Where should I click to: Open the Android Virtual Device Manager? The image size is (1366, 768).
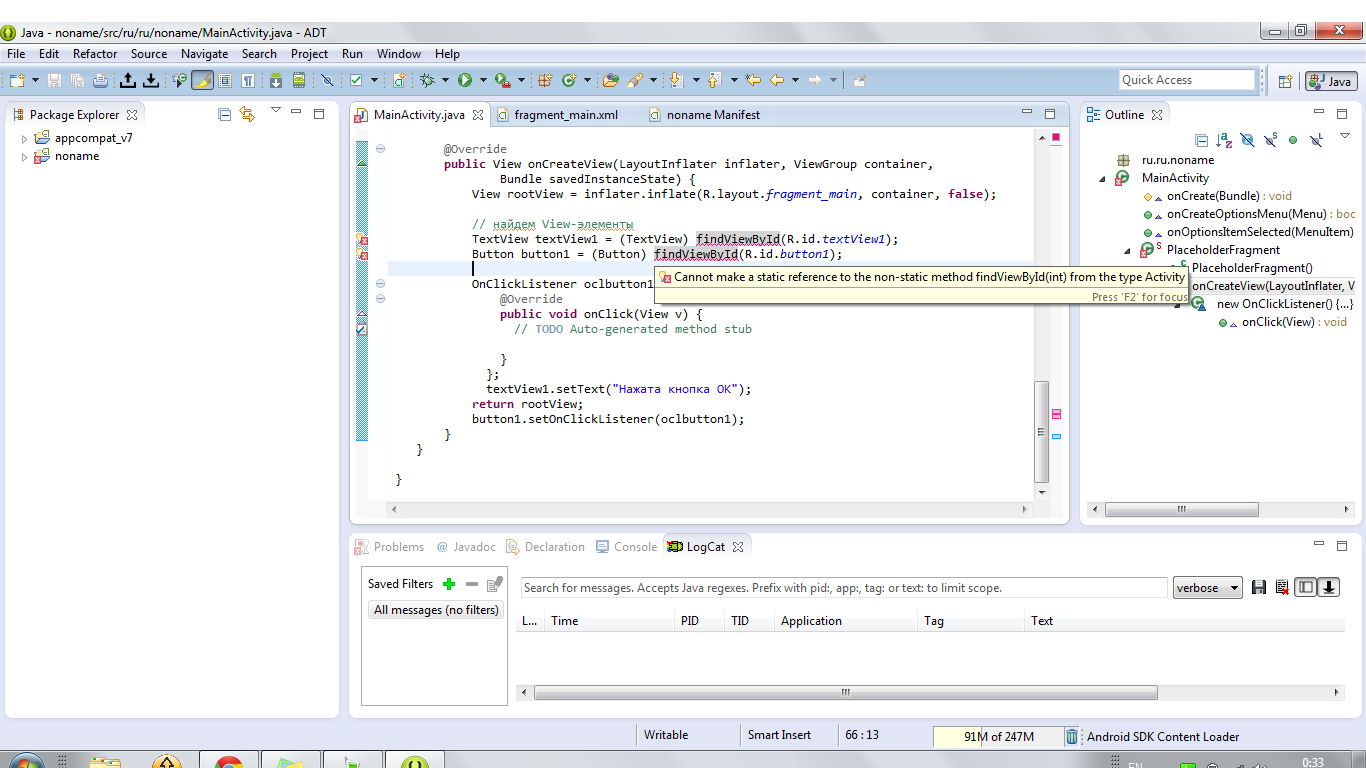point(298,80)
